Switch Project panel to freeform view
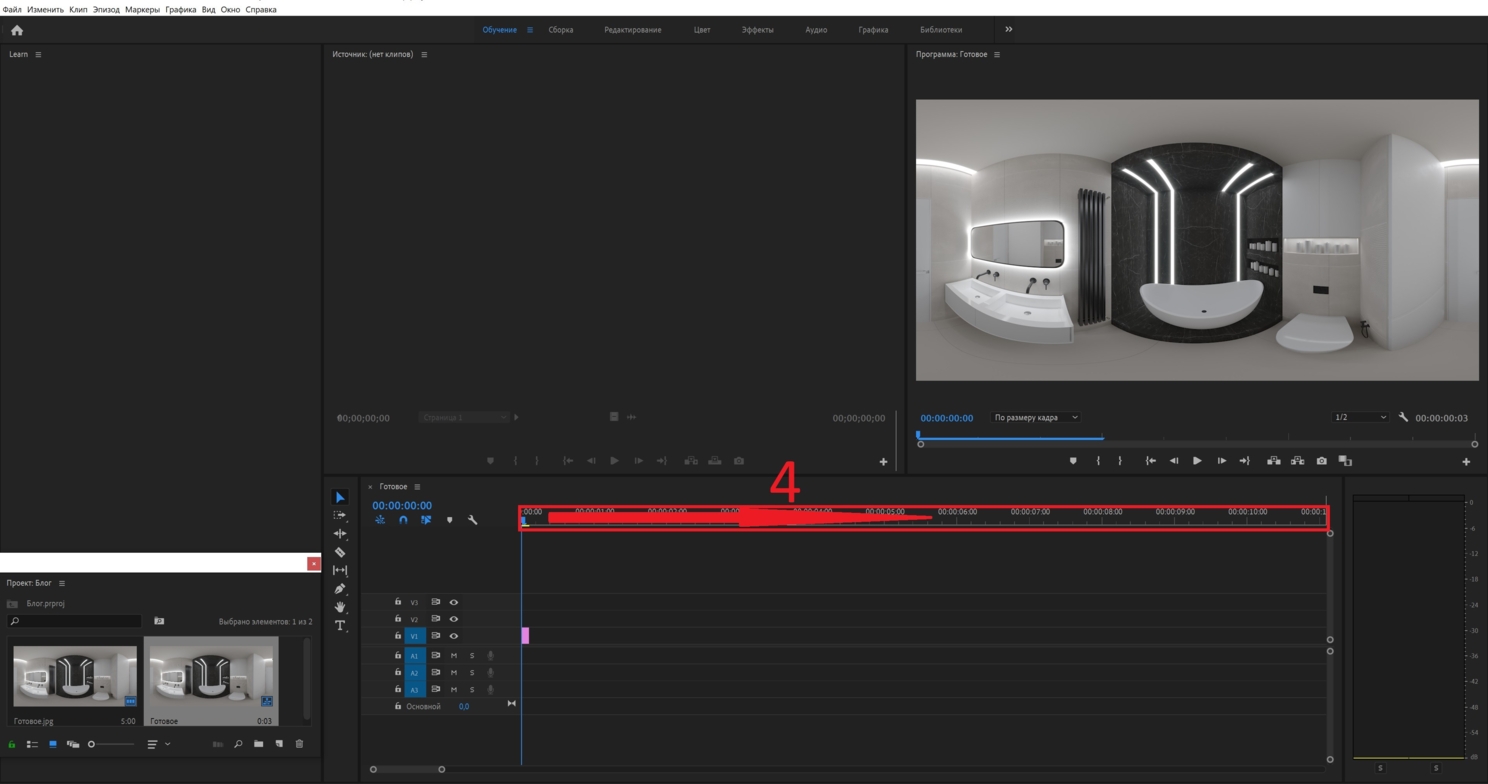Screen dimensions: 1488x784 tap(73, 744)
